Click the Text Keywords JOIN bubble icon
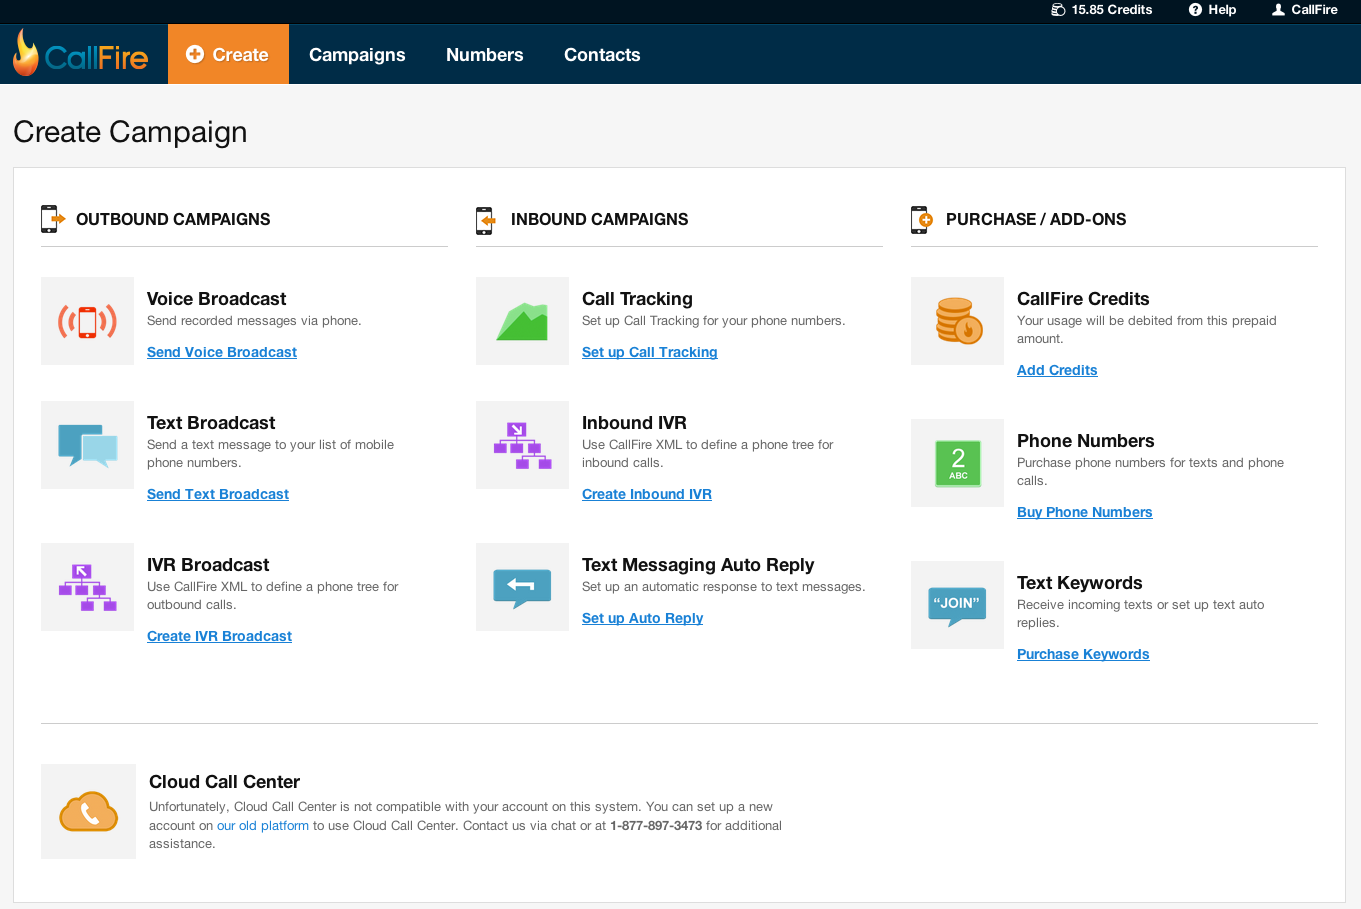 pos(957,605)
